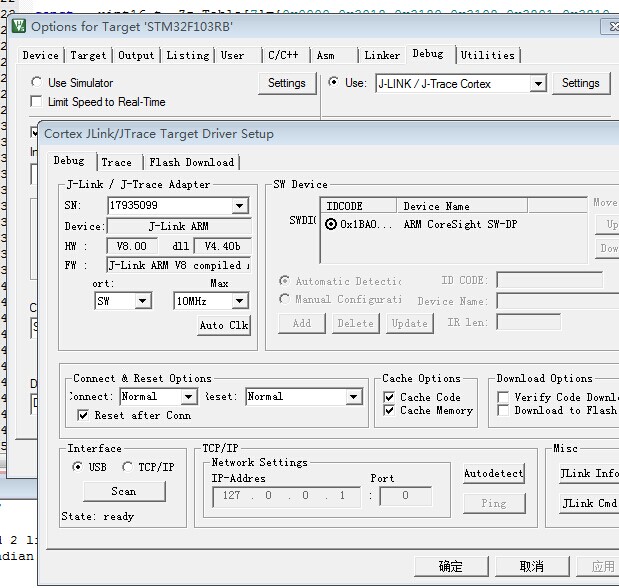The height and width of the screenshot is (588, 619).
Task: Select USB interface radio button
Action: (77, 467)
